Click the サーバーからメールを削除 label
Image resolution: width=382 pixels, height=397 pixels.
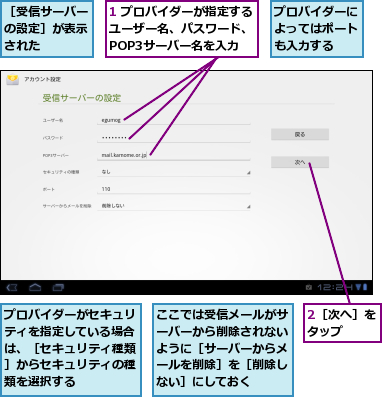67,206
